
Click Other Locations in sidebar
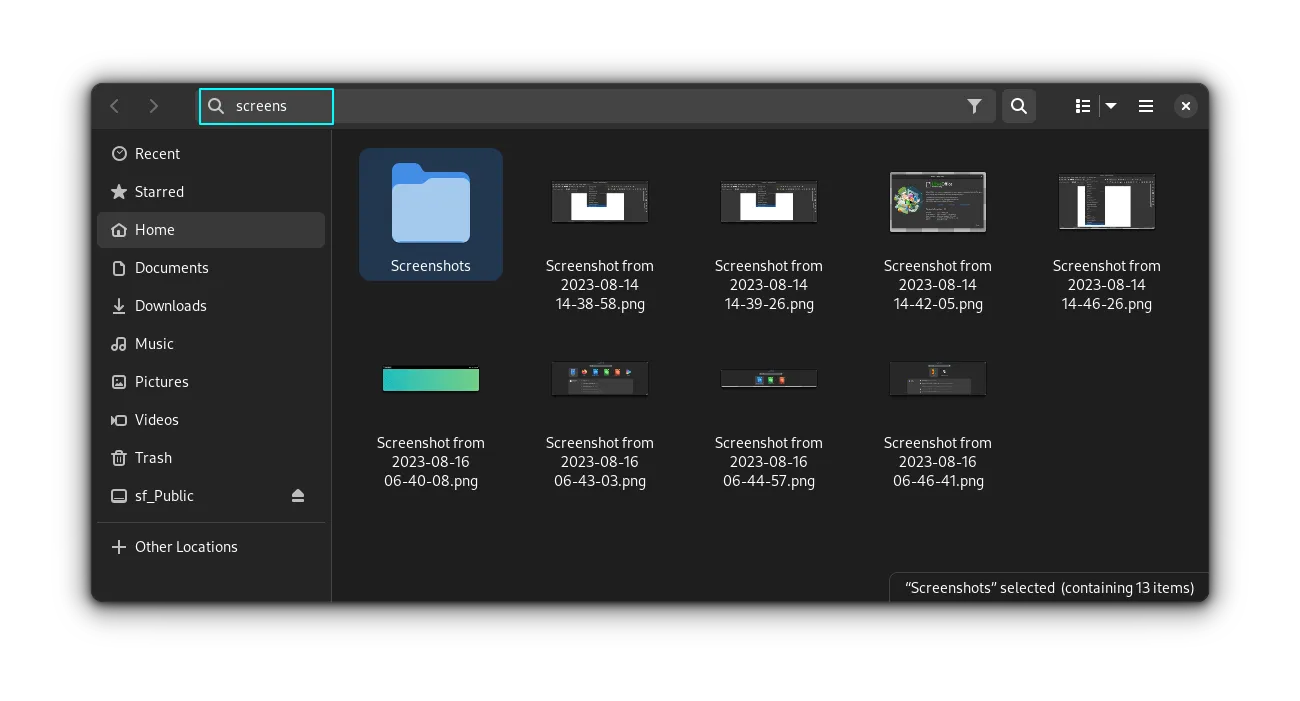[x=186, y=547]
